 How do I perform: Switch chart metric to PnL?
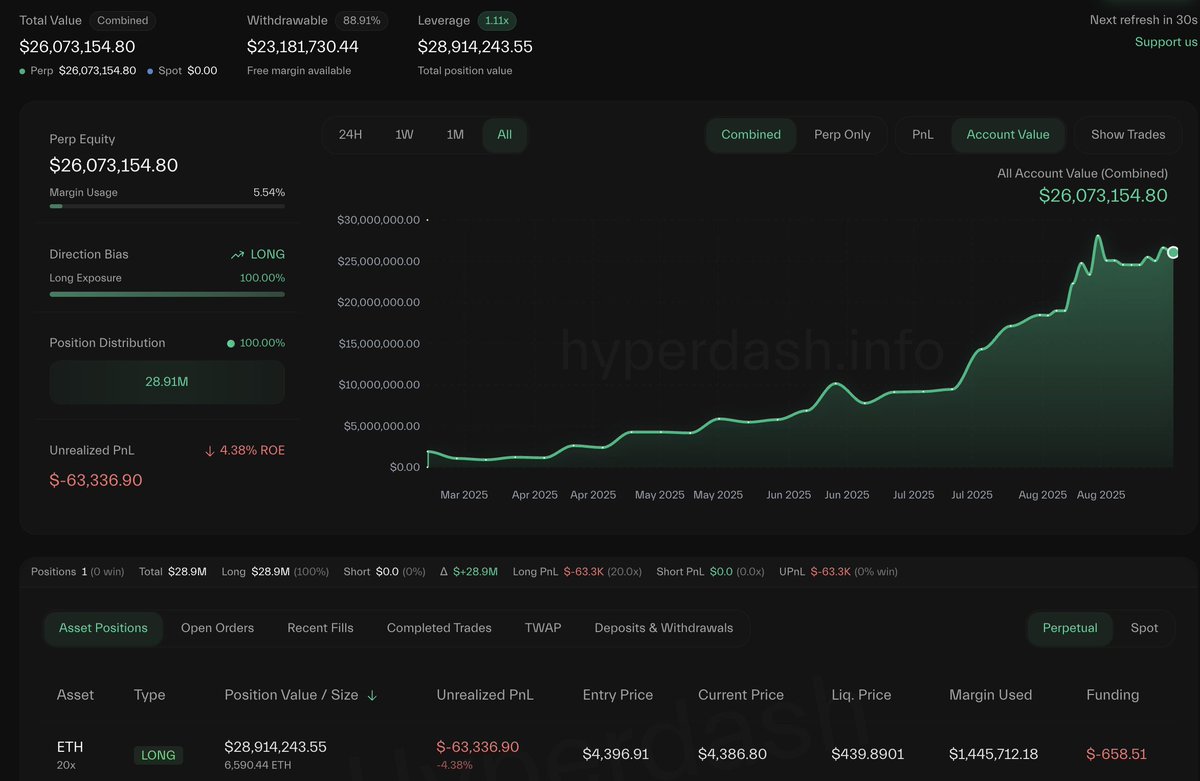923,135
